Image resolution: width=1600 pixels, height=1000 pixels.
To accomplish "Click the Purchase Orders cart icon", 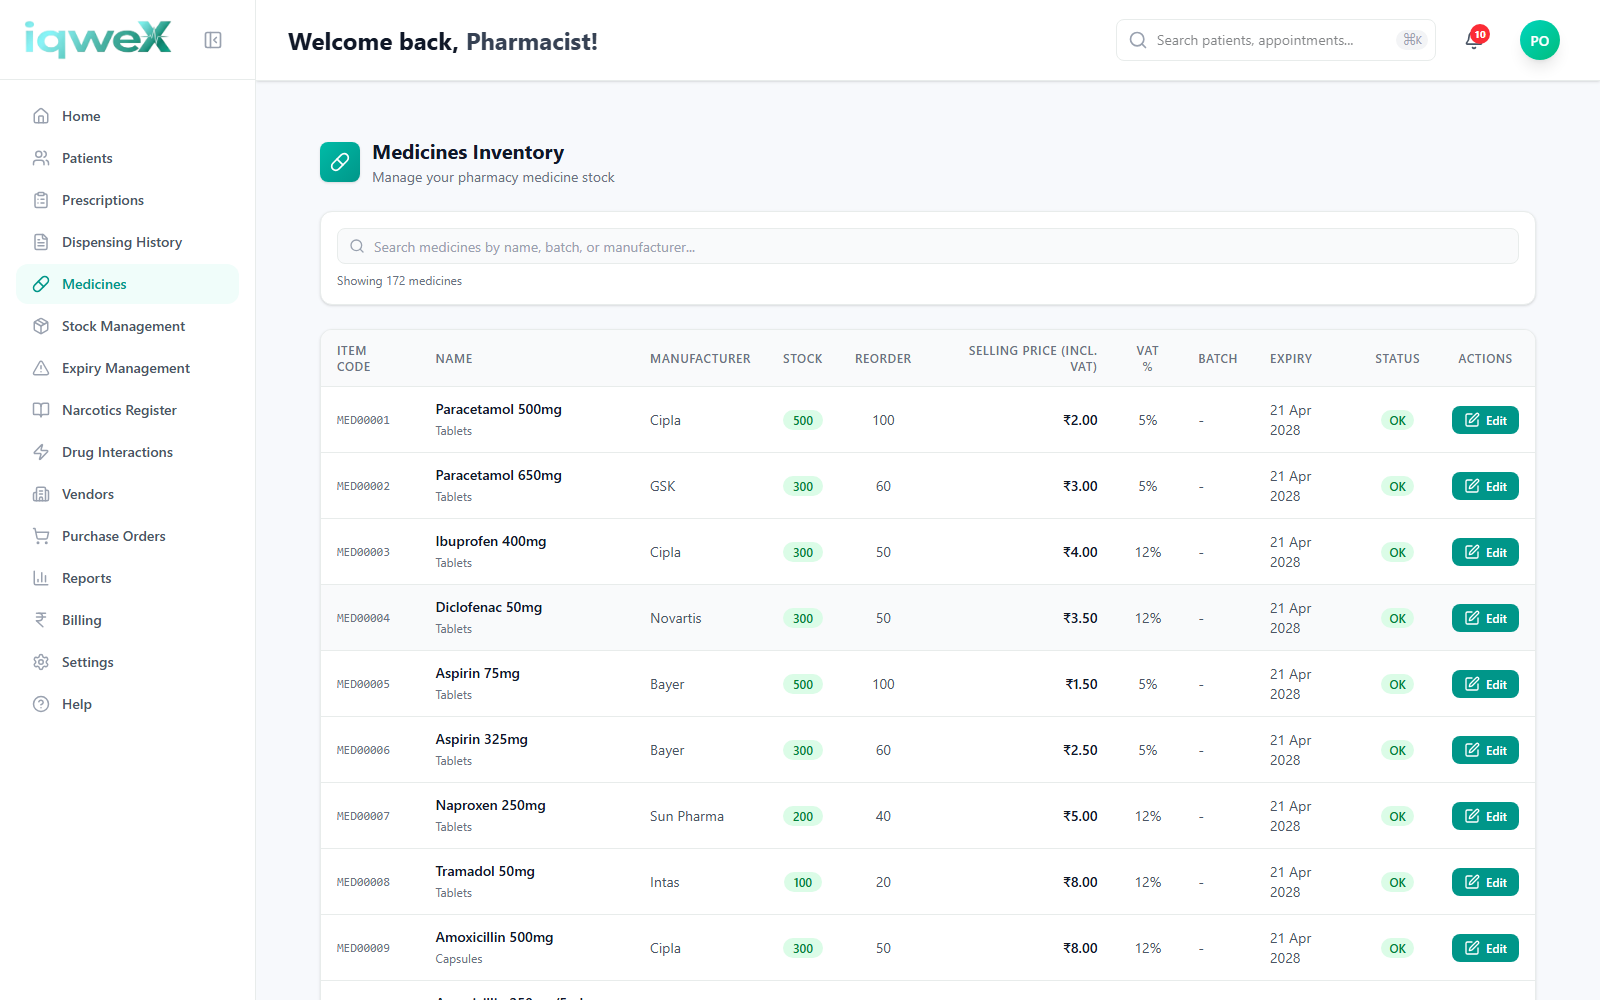I will point(41,536).
